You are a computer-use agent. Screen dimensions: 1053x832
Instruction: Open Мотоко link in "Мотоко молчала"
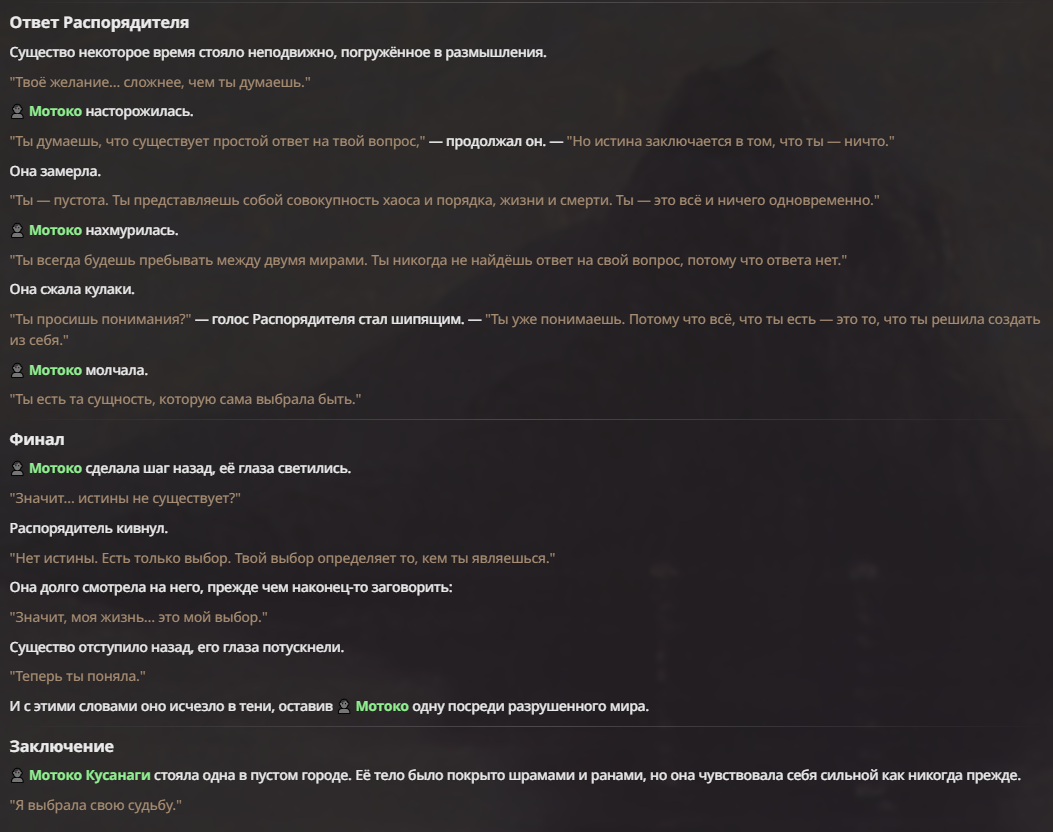[55, 370]
